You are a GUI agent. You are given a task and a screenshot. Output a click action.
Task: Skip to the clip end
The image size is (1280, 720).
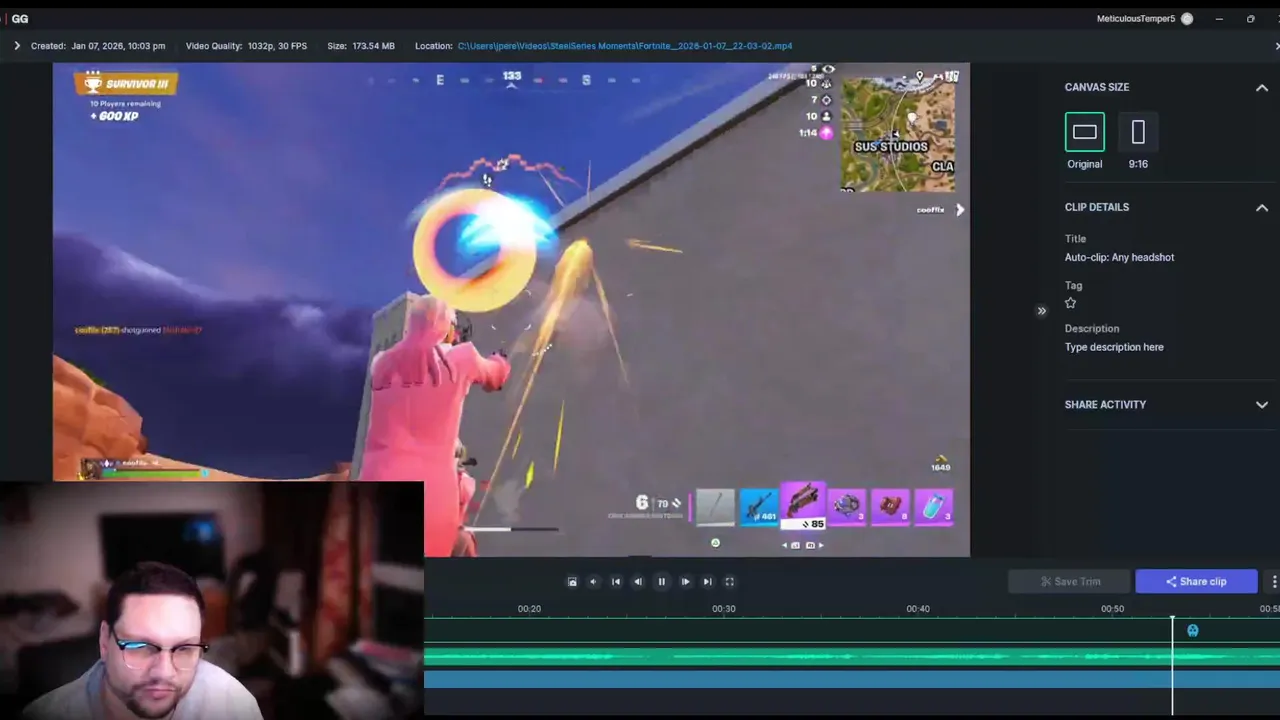click(x=707, y=581)
